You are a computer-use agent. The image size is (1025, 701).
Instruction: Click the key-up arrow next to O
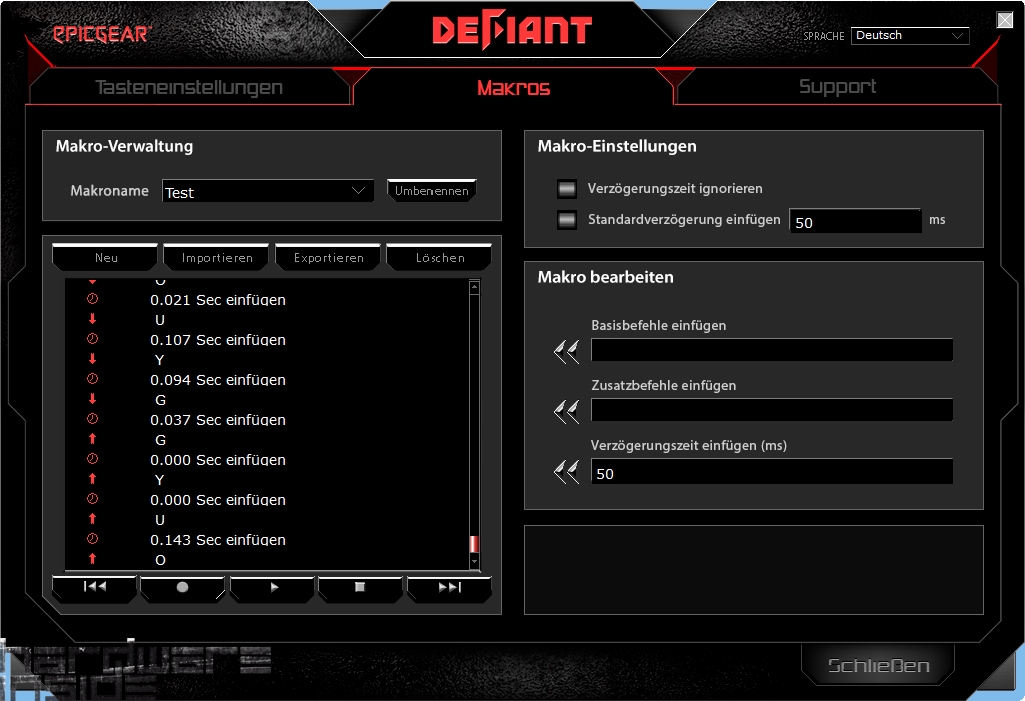92,558
